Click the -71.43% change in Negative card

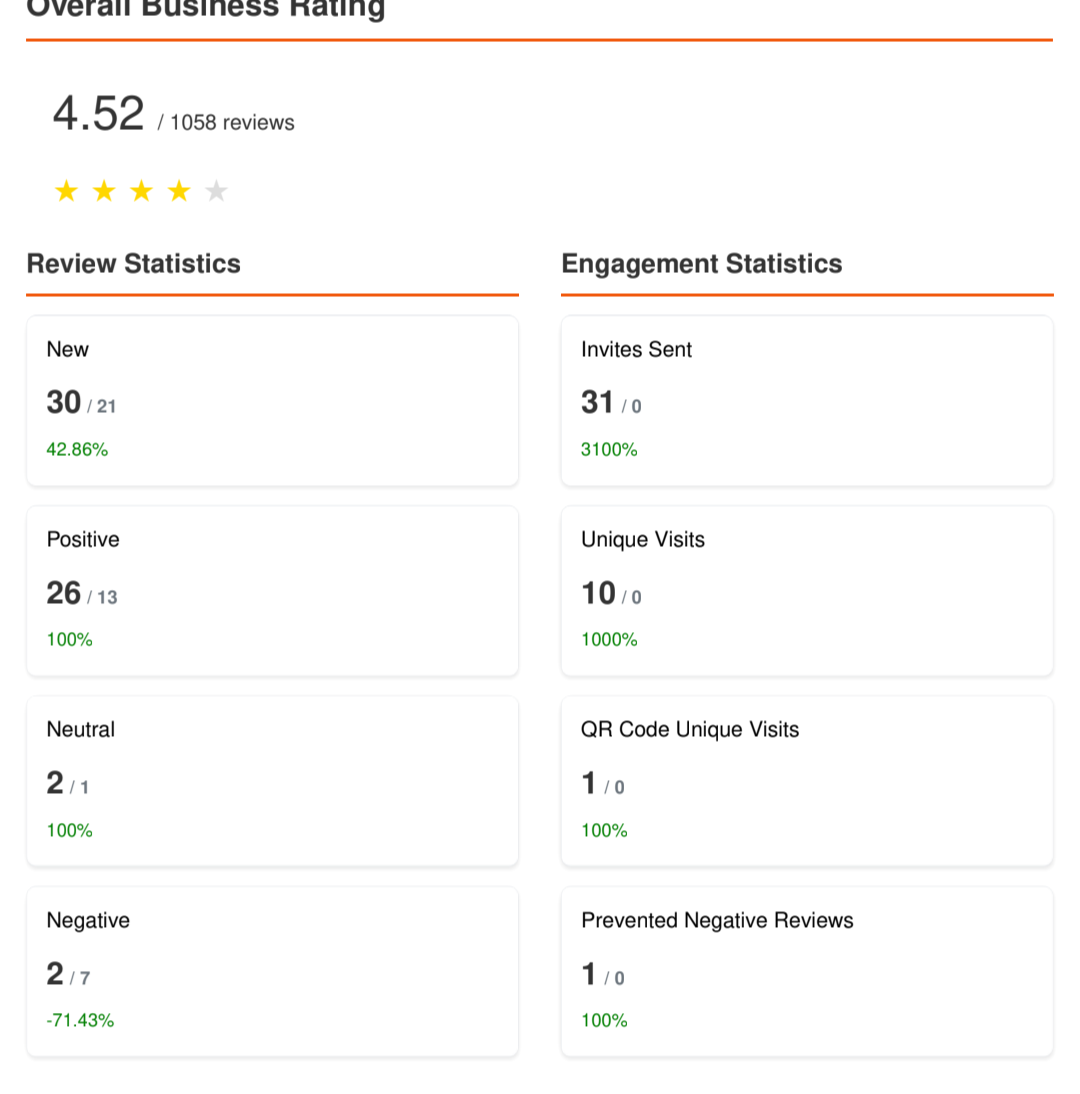[x=80, y=1021]
